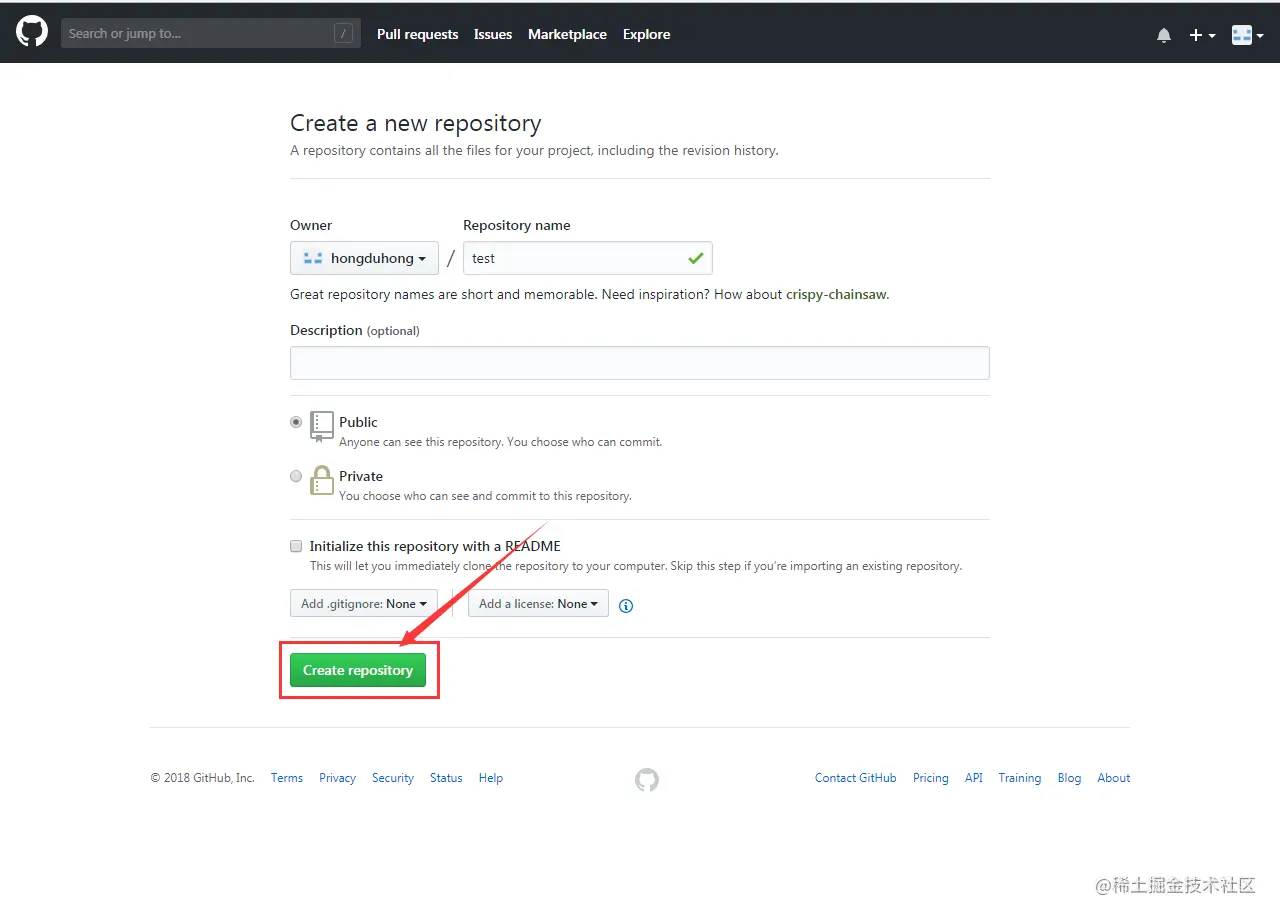Open the Training footer link
Viewport: 1280px width, 920px height.
[1020, 778]
